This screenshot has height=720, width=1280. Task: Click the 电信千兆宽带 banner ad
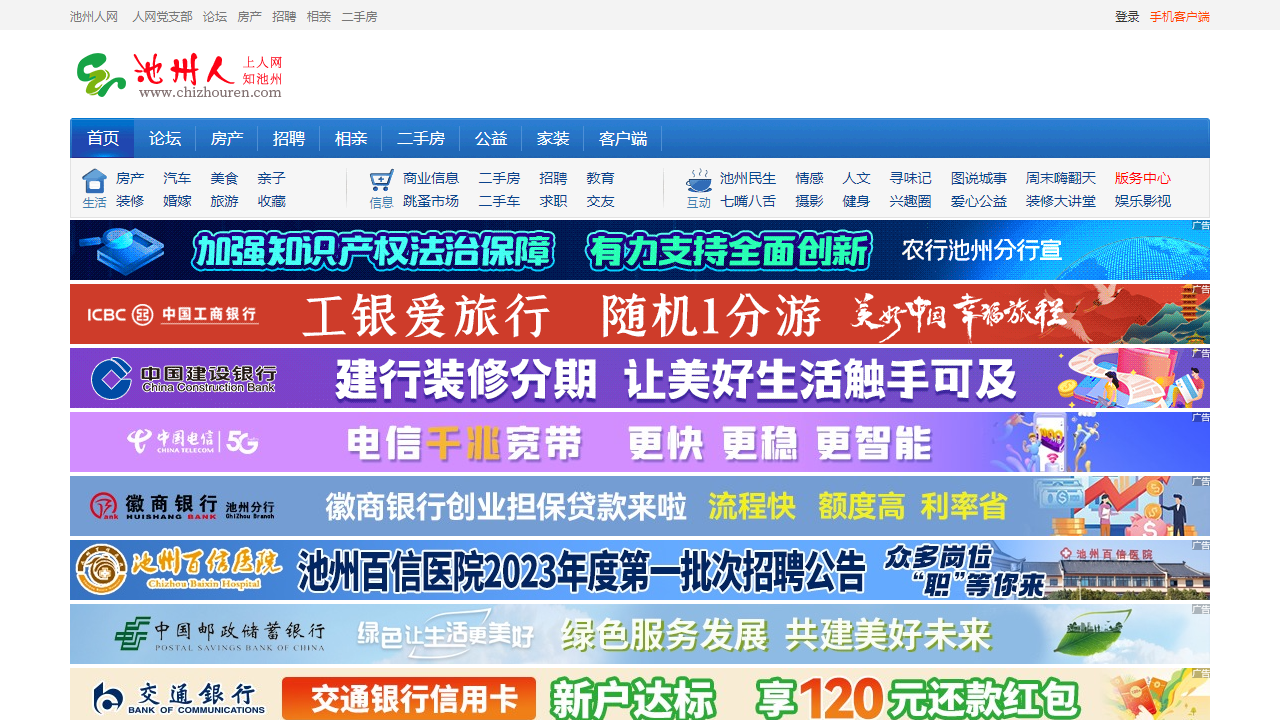coord(640,442)
